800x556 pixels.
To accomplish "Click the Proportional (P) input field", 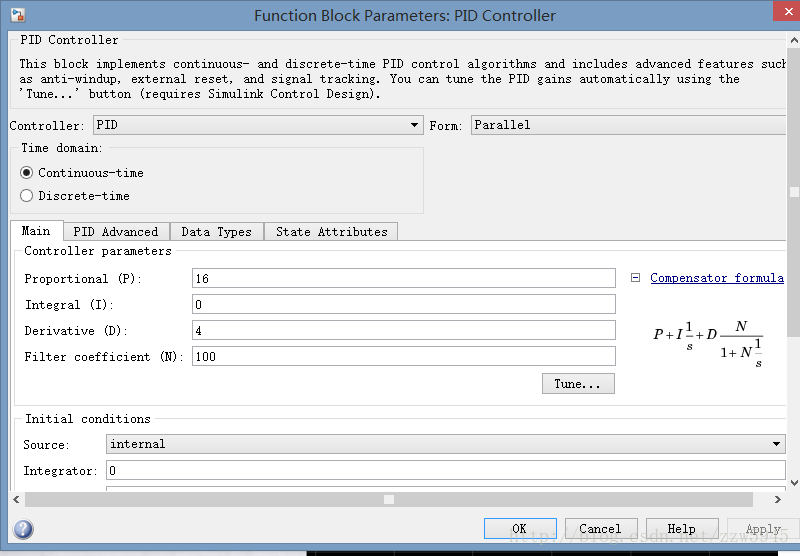I will point(404,279).
